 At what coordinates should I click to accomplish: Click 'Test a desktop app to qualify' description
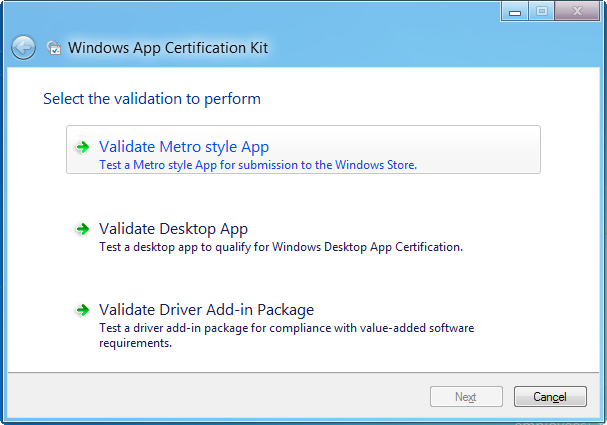281,247
